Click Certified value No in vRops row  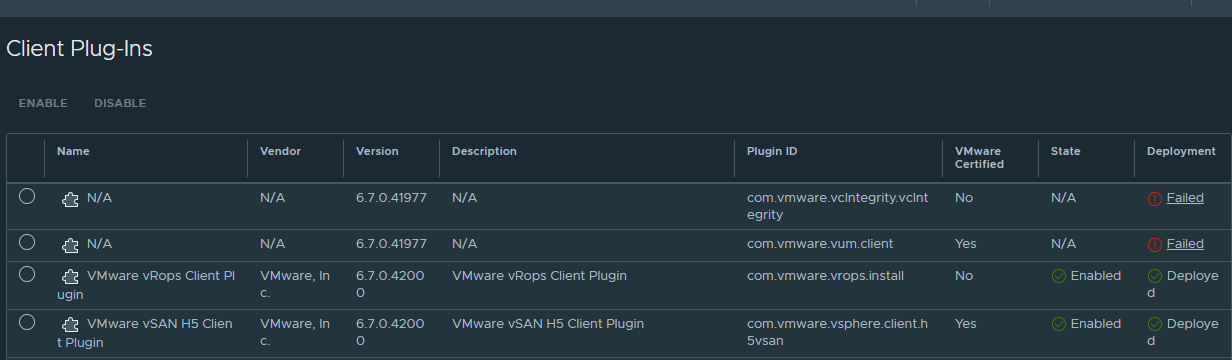964,276
